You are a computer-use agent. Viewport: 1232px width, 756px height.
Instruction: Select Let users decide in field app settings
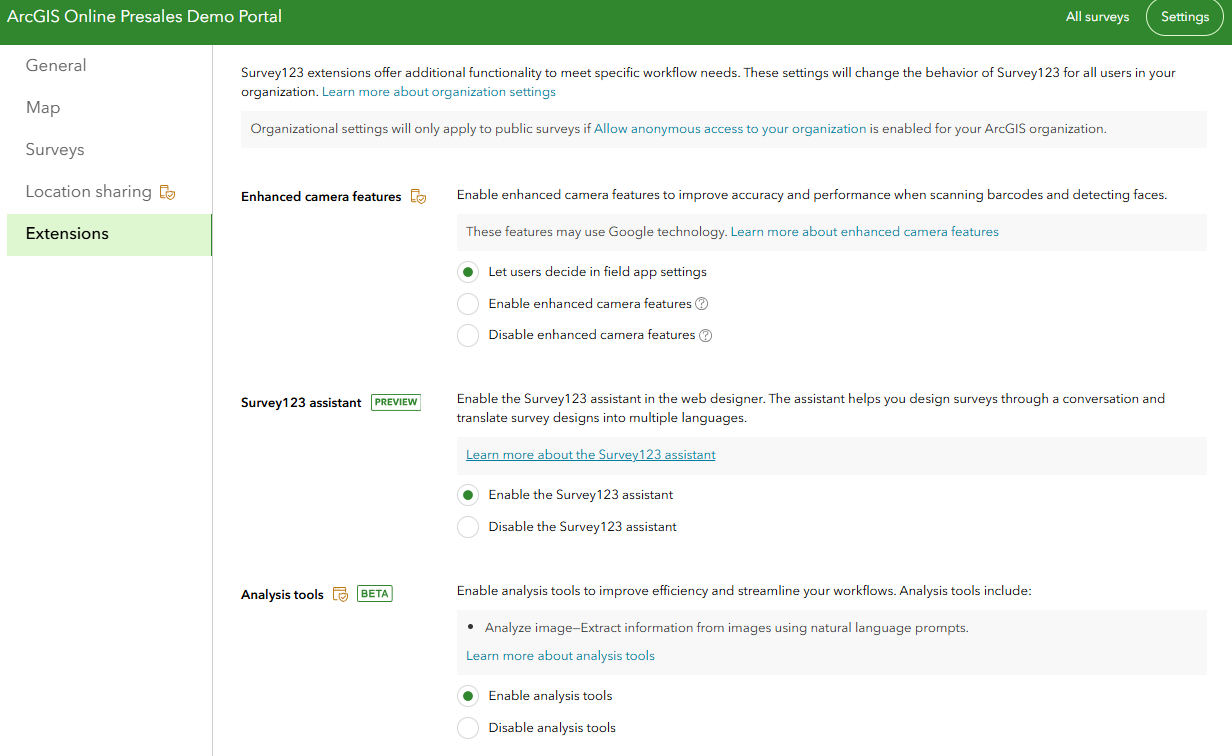click(467, 272)
